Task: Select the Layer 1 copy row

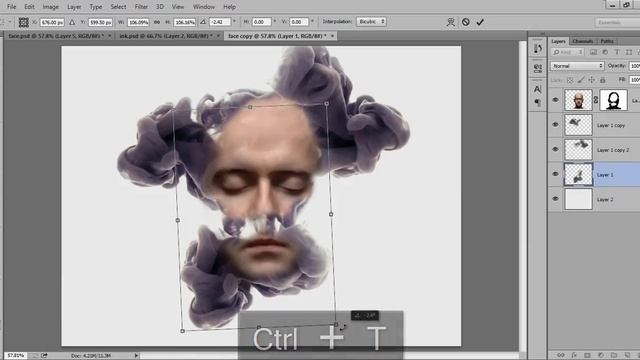Action: 594,125
